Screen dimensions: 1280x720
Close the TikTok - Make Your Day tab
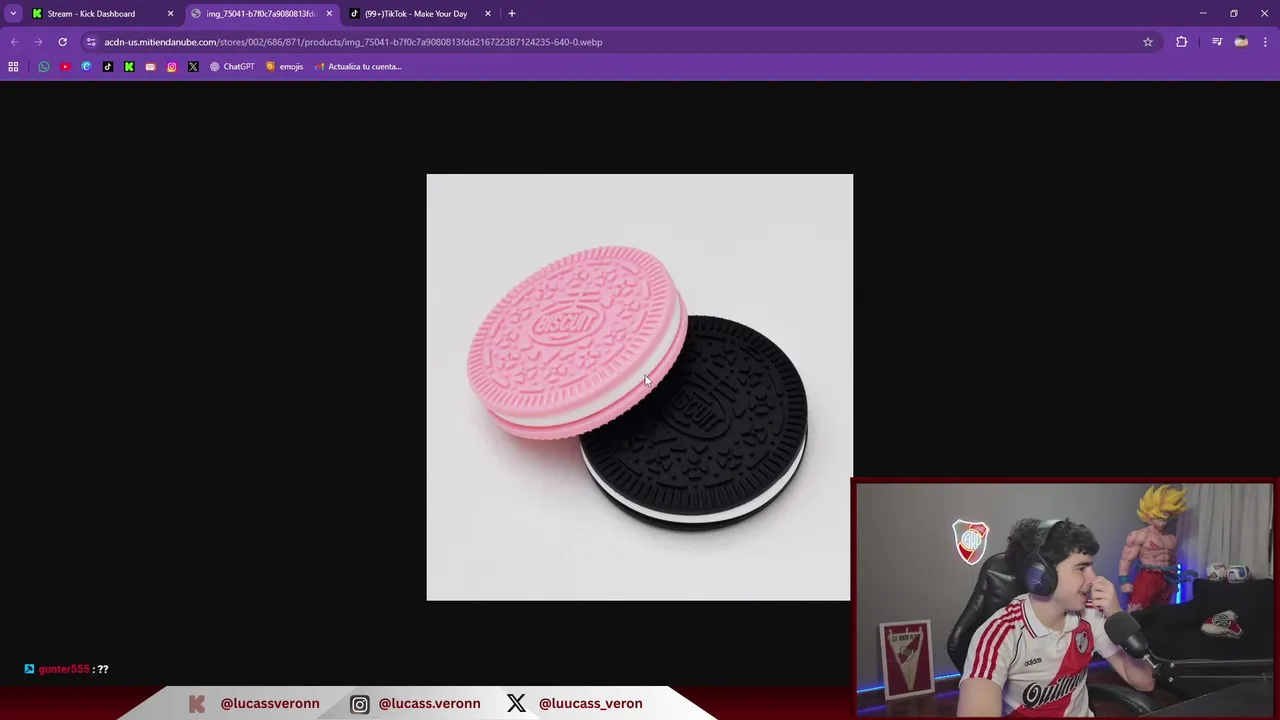488,13
